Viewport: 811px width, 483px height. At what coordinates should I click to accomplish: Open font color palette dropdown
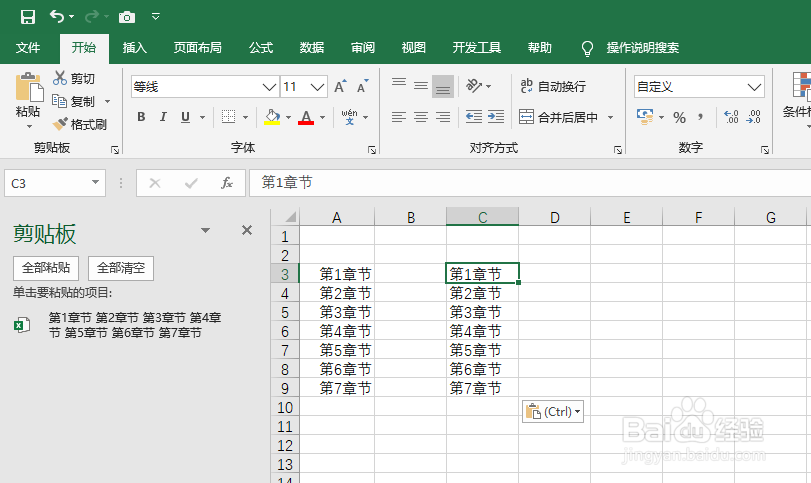click(x=323, y=117)
